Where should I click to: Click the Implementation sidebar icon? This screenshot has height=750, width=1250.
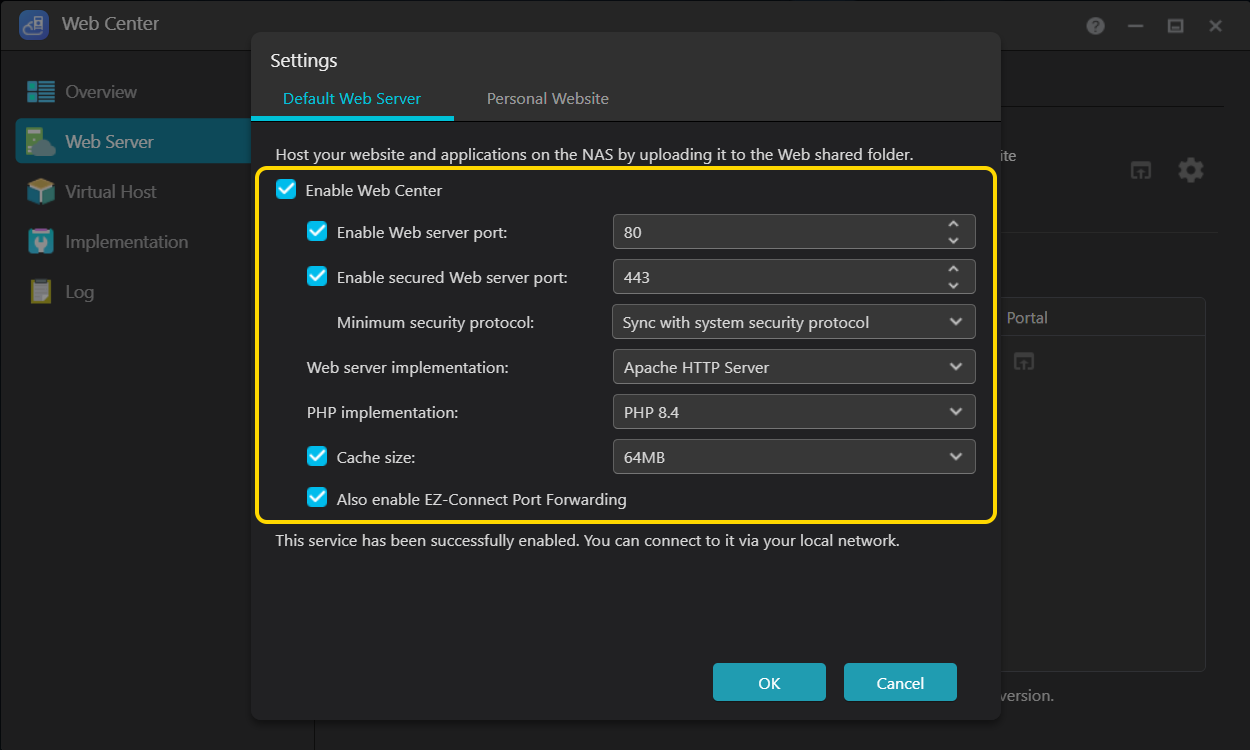point(41,242)
